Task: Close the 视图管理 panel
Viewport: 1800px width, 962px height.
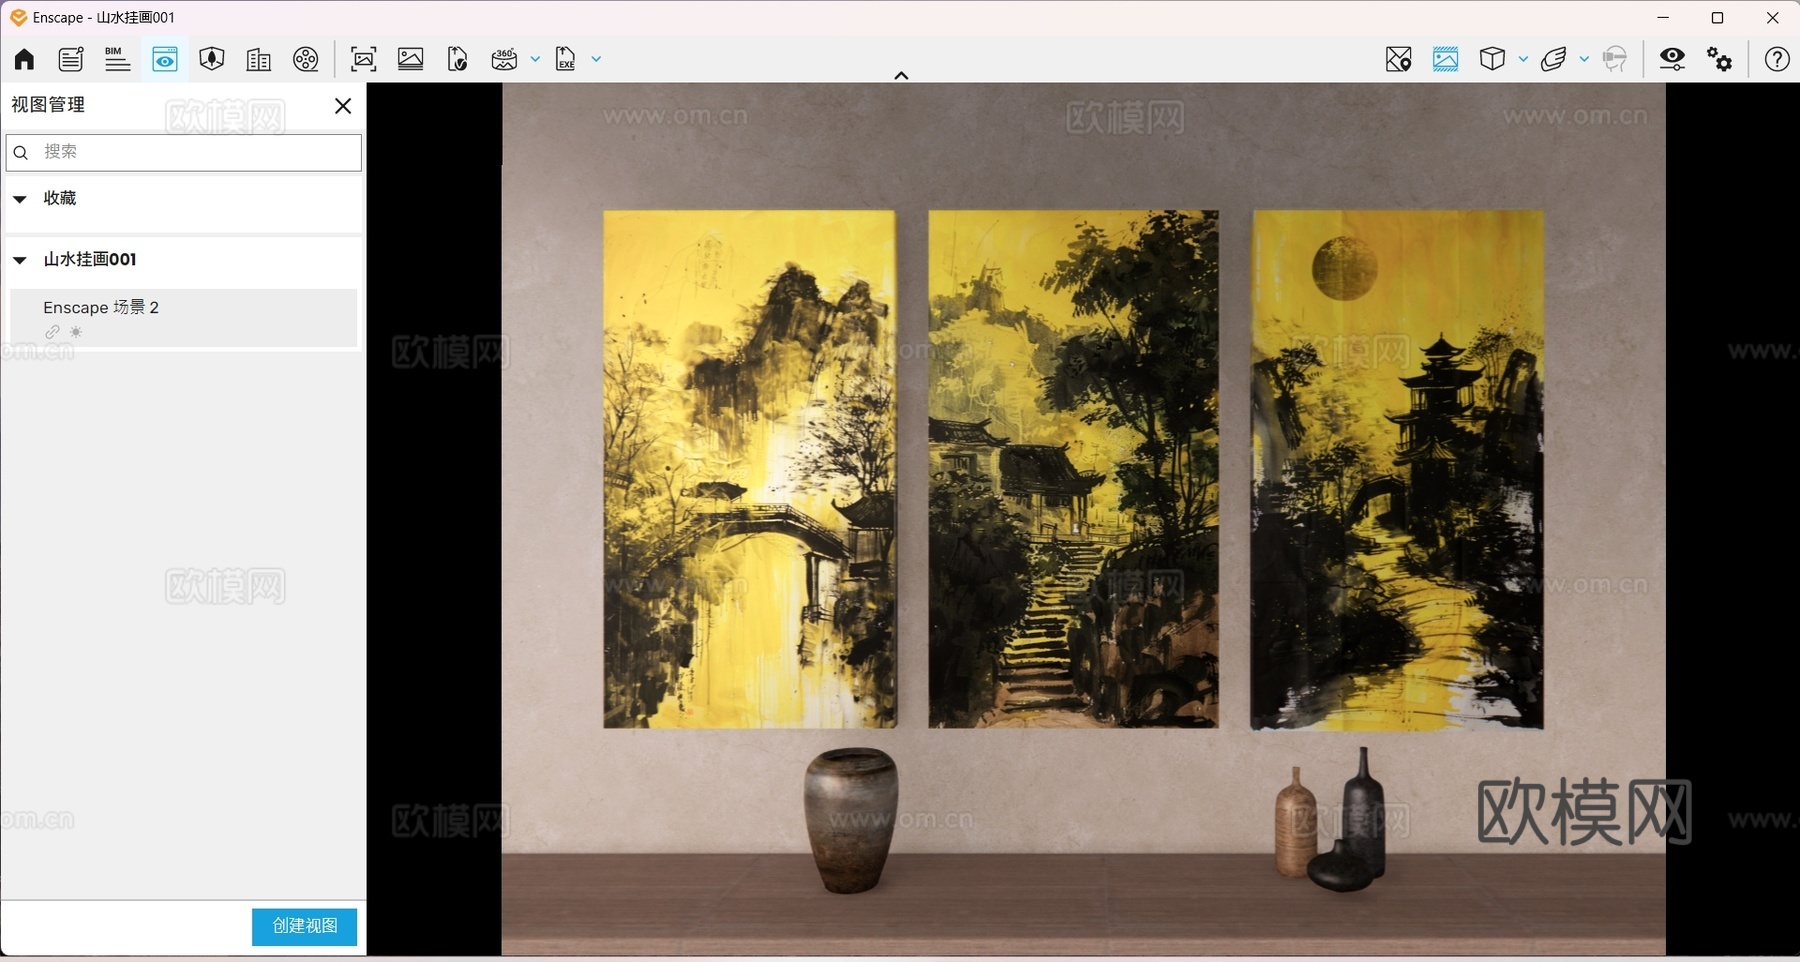Action: click(343, 105)
